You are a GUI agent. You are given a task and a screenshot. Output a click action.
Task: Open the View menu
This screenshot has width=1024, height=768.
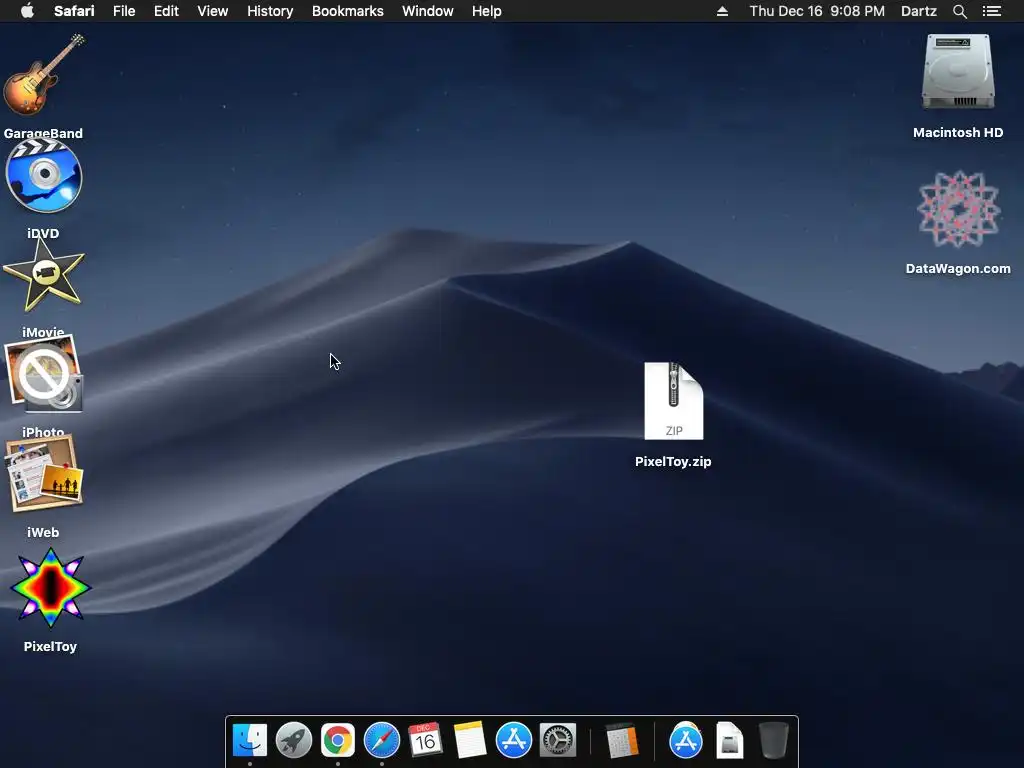tap(213, 11)
